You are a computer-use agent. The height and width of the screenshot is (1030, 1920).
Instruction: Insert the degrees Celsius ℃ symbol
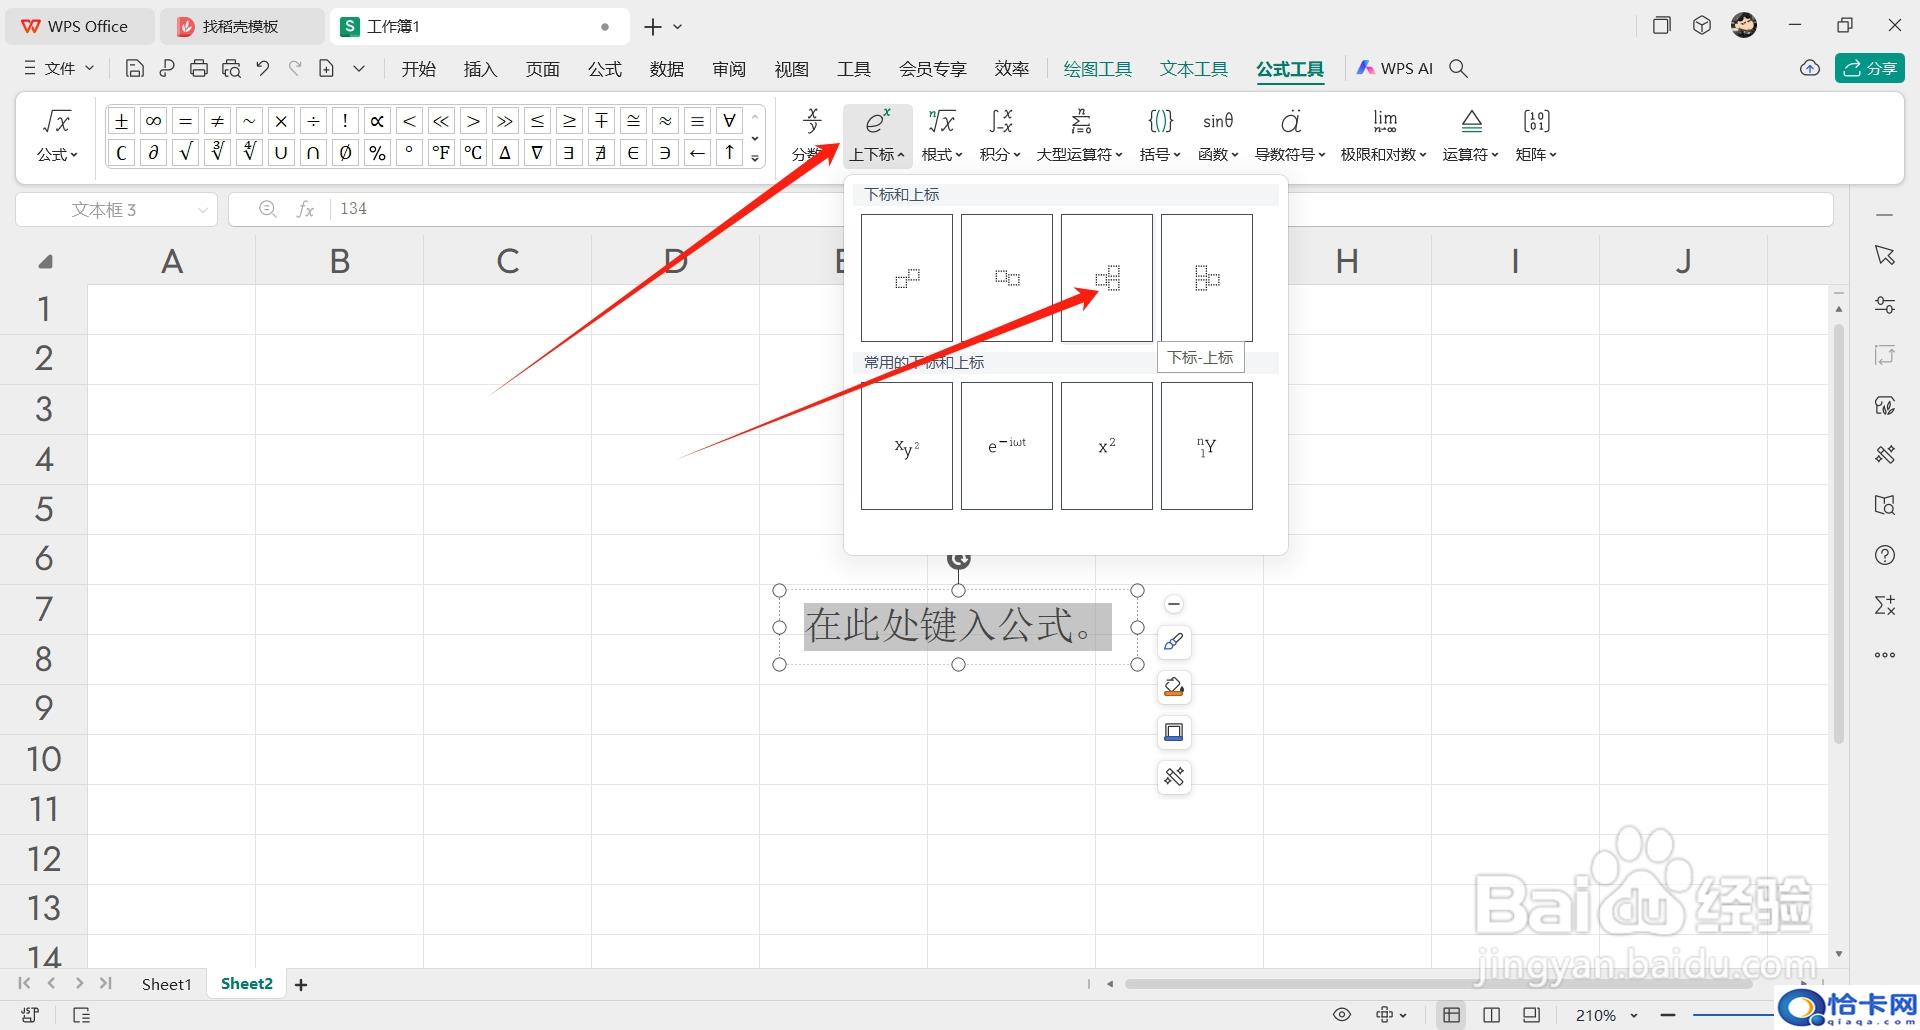[473, 153]
